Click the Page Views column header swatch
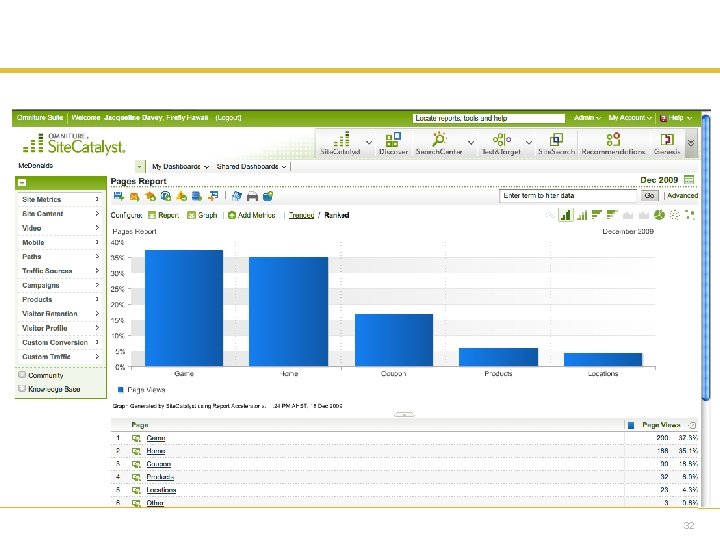The height and width of the screenshot is (540, 720). point(631,425)
